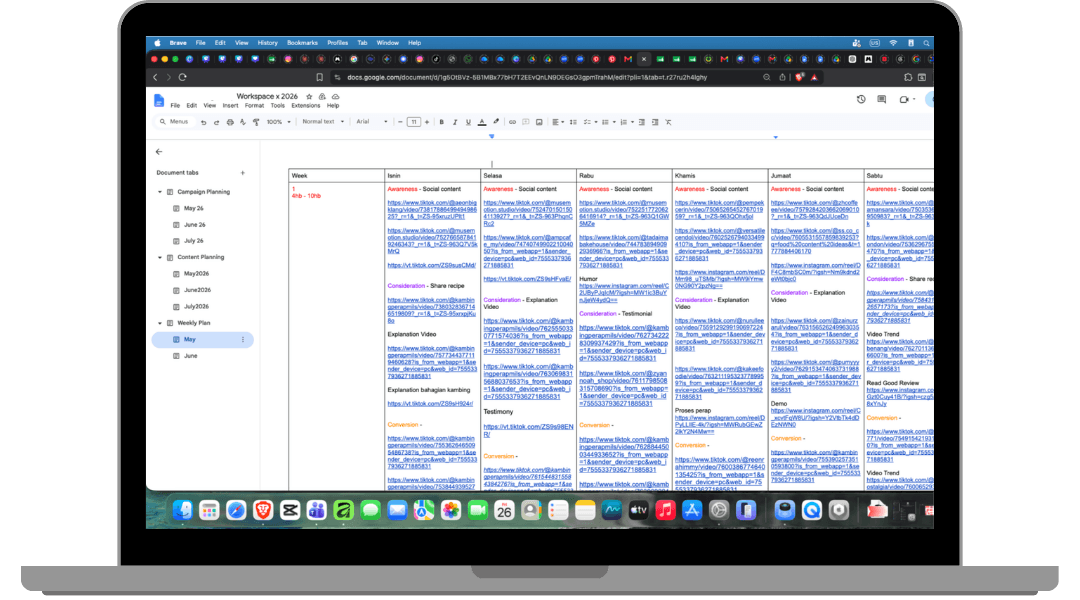The width and height of the screenshot is (1080, 600).
Task: Collapse the Weekly Plan tab group
Action: pyautogui.click(x=160, y=323)
